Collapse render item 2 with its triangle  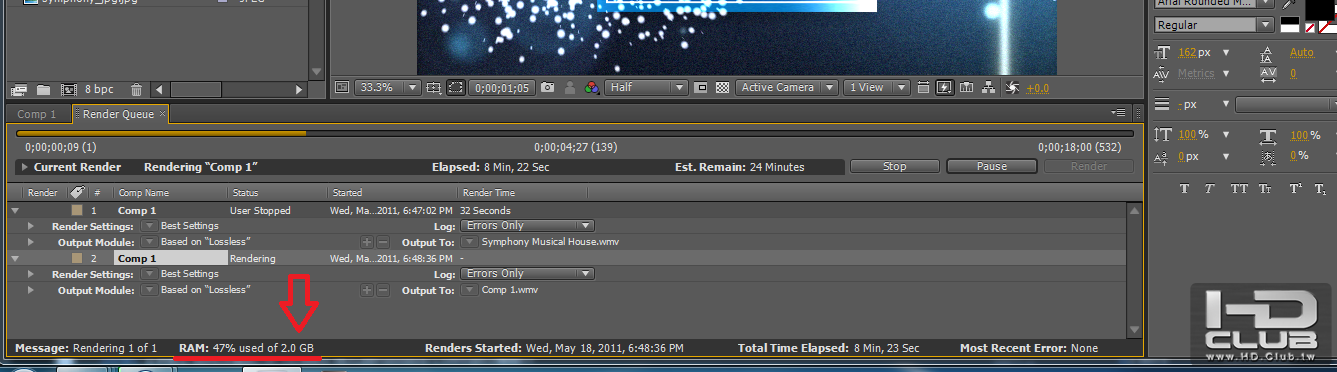[15, 258]
